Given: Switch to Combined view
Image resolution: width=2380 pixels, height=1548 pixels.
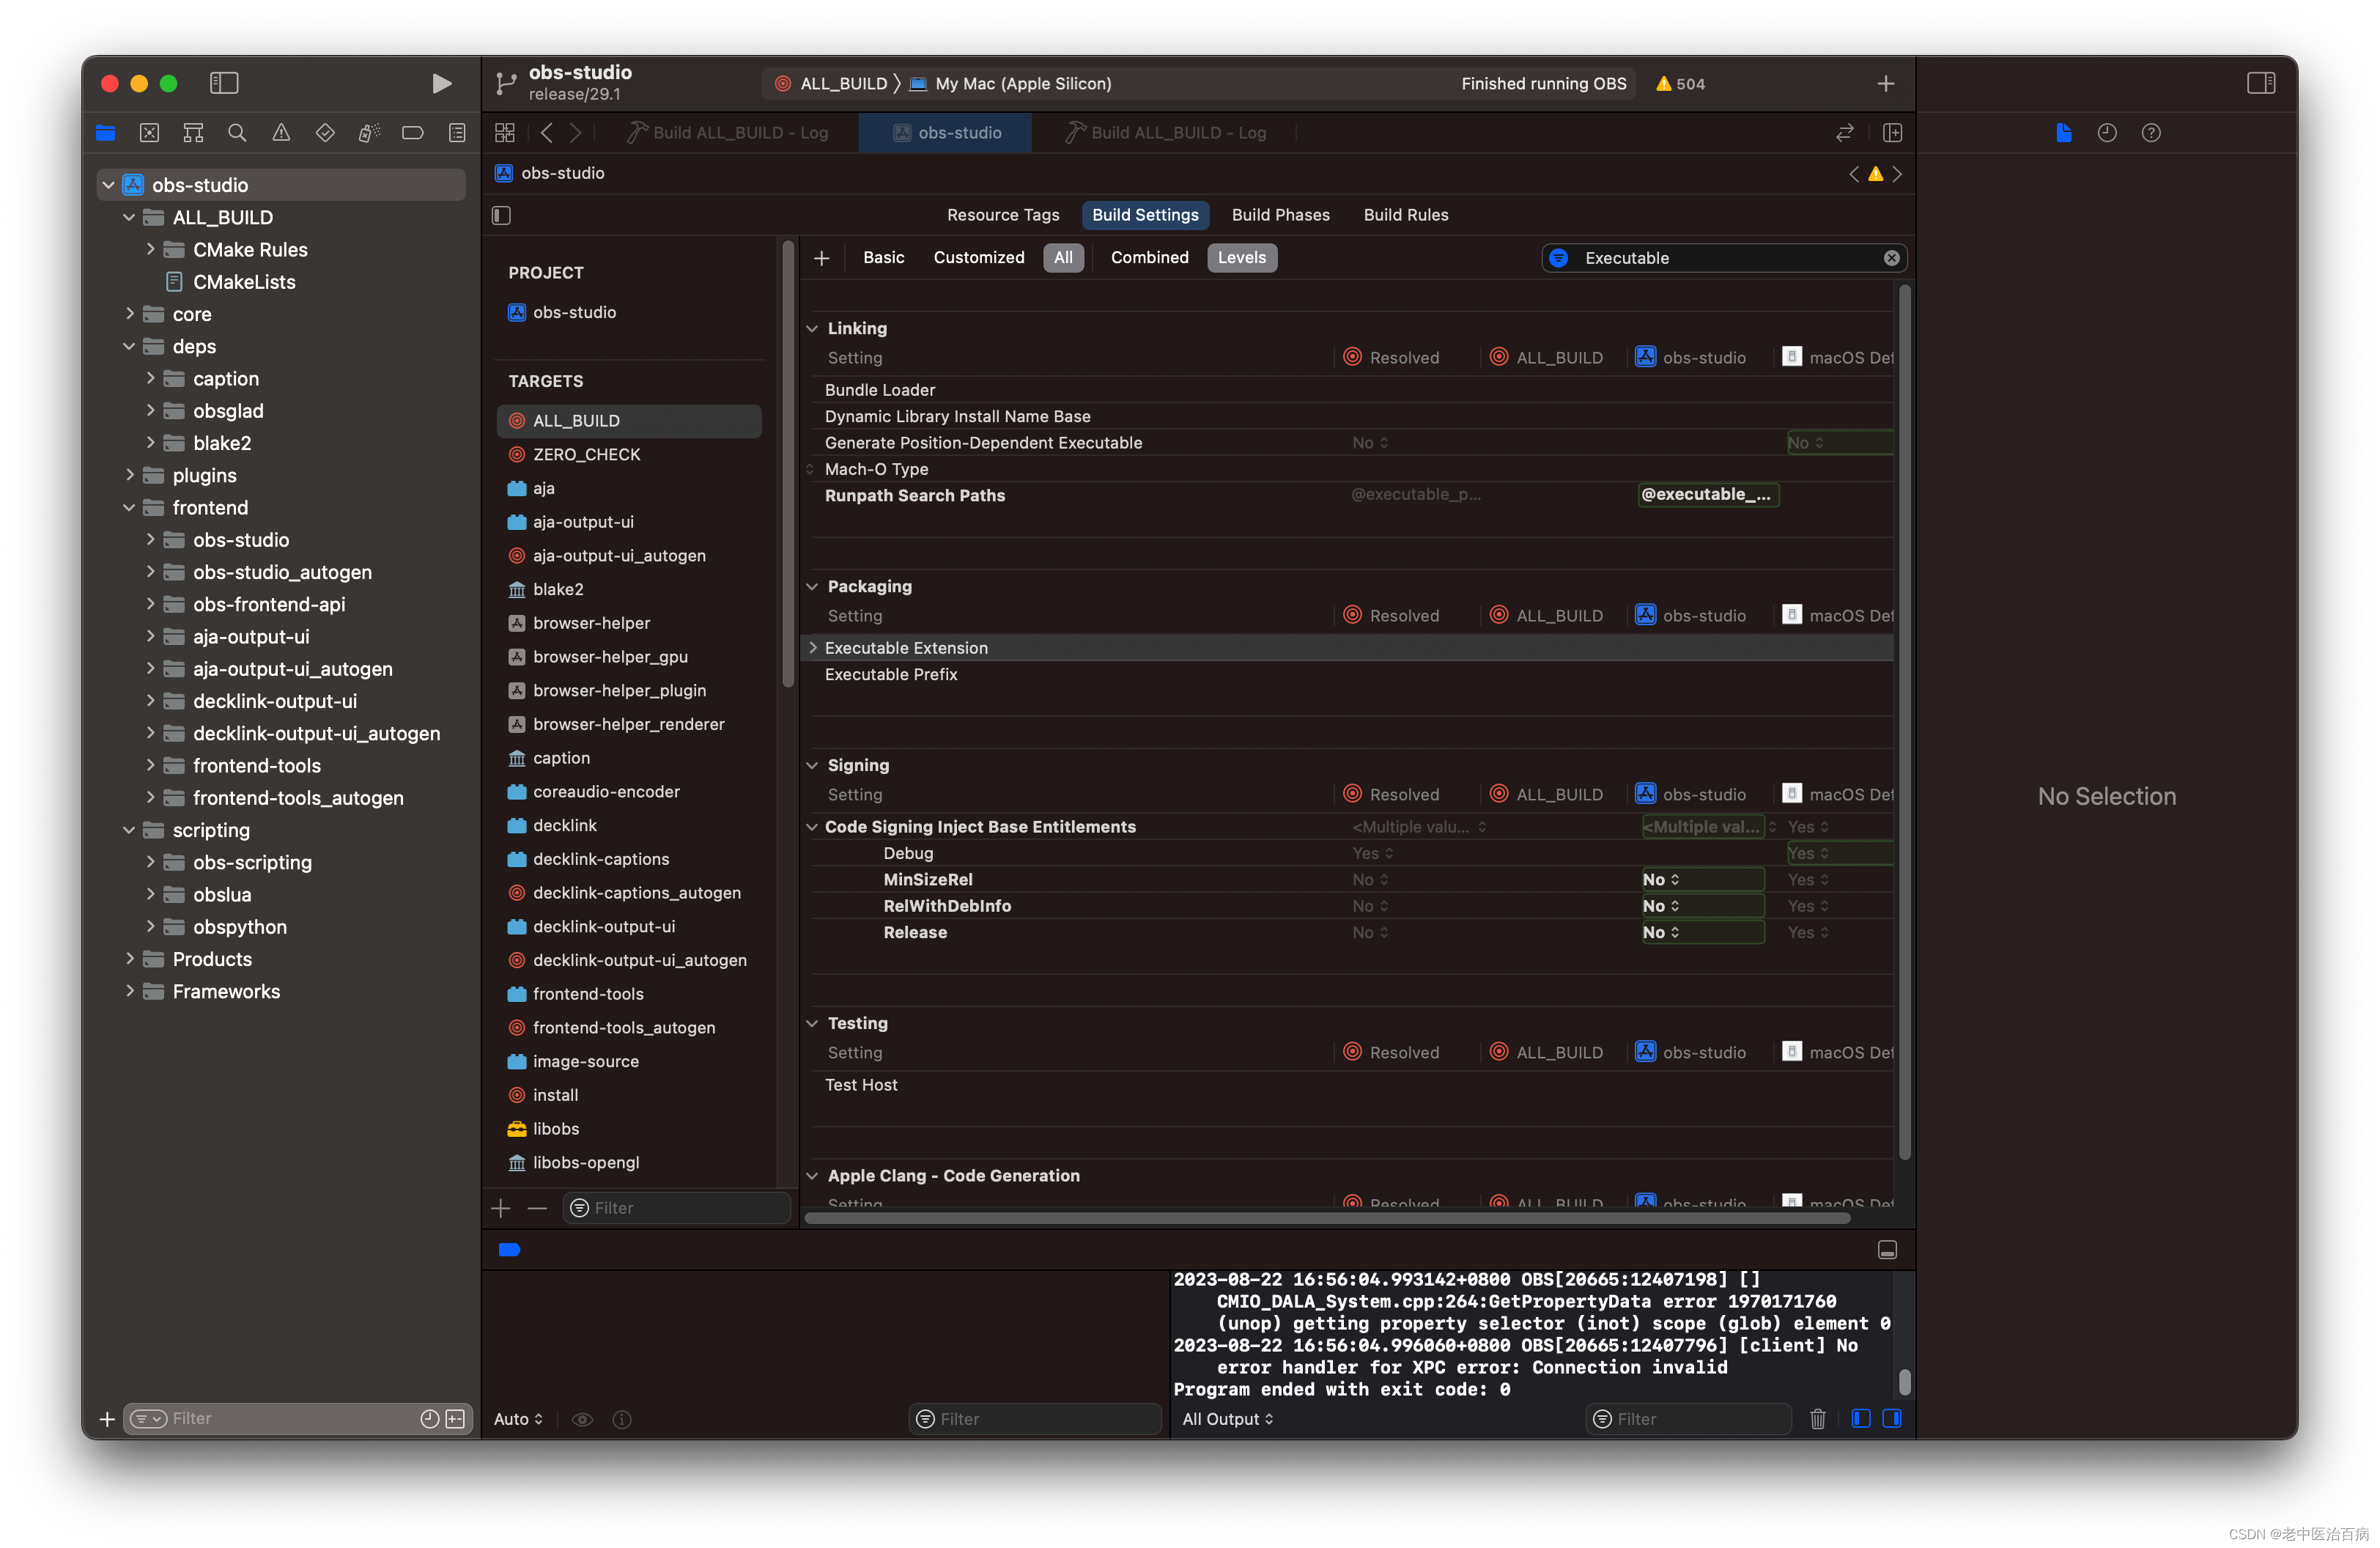Looking at the screenshot, I should pyautogui.click(x=1149, y=257).
